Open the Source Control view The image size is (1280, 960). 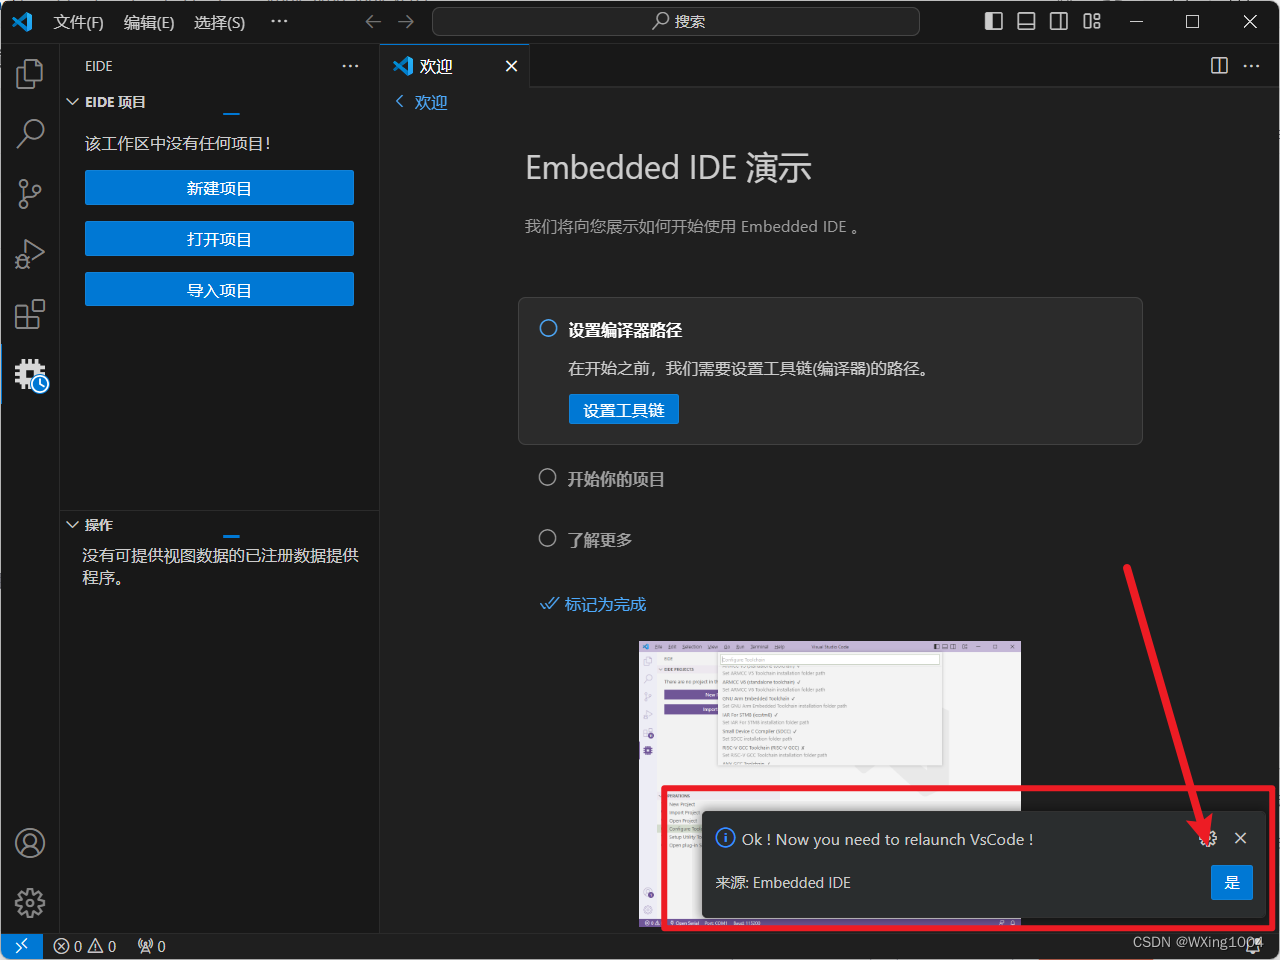pyautogui.click(x=29, y=194)
